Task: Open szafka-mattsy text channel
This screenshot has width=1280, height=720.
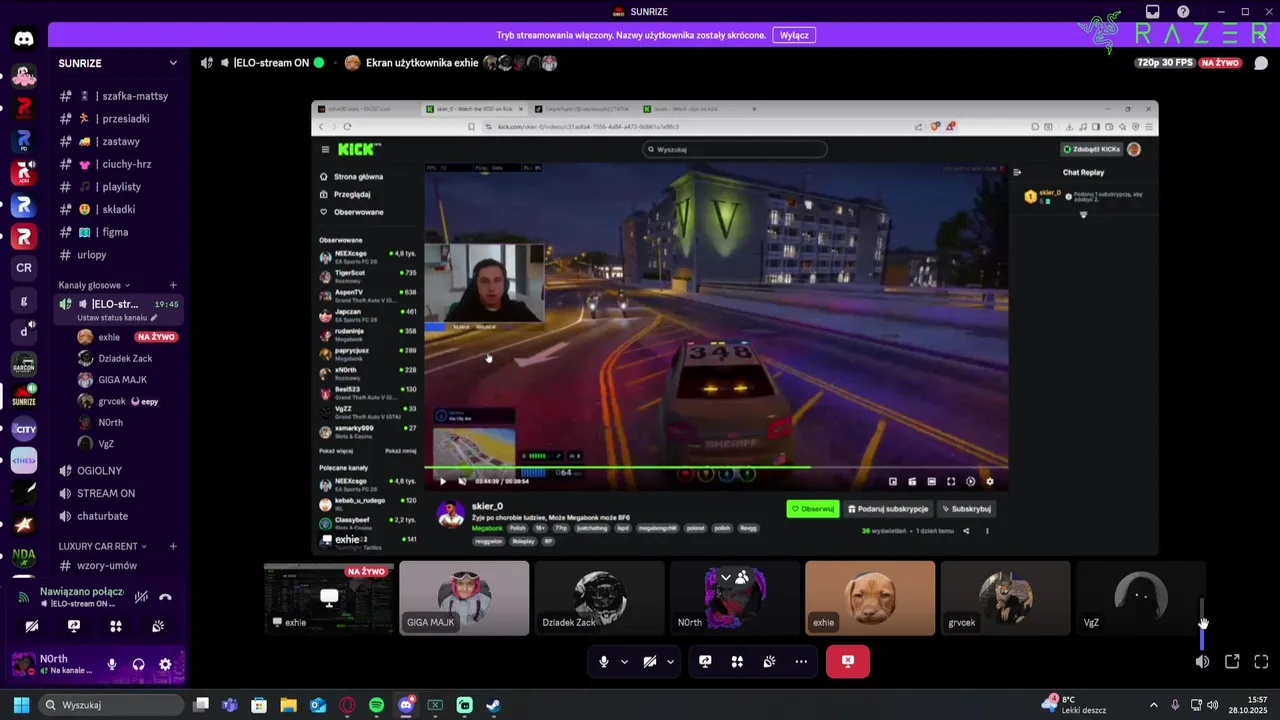Action: point(120,96)
